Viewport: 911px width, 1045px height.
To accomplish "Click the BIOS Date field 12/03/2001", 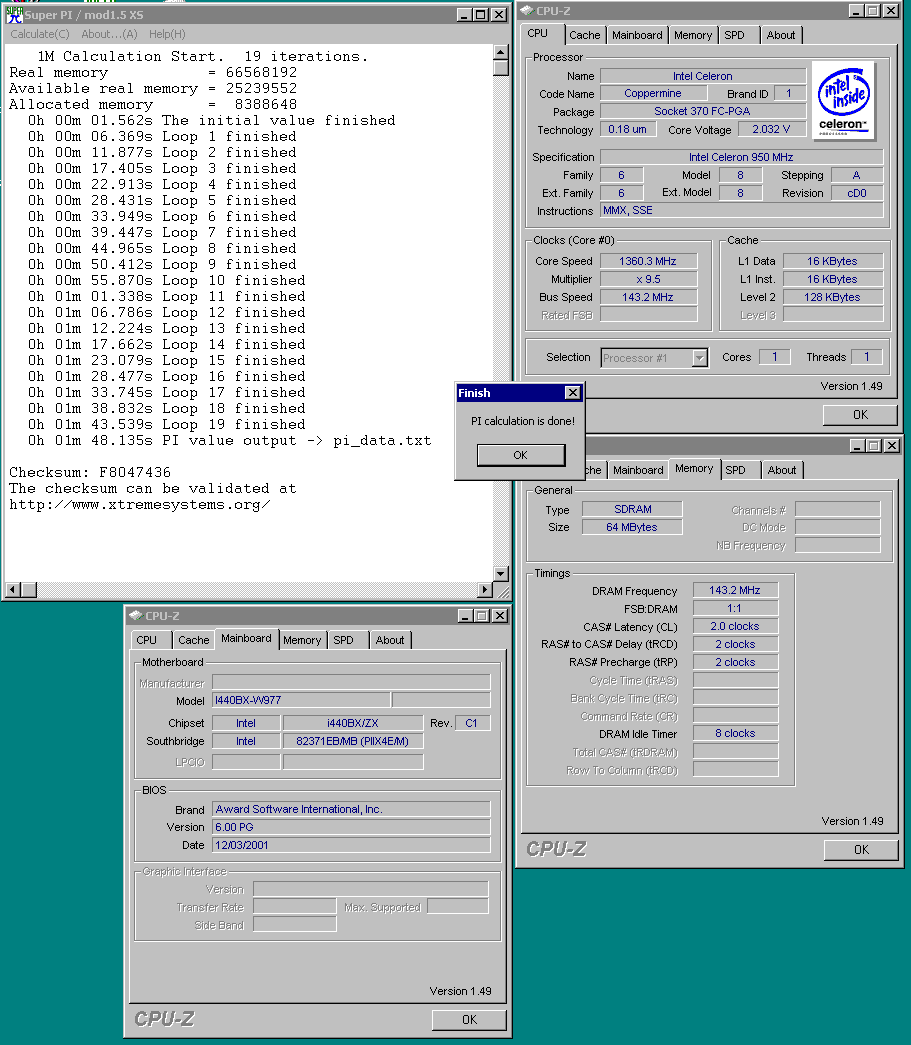I will 351,845.
